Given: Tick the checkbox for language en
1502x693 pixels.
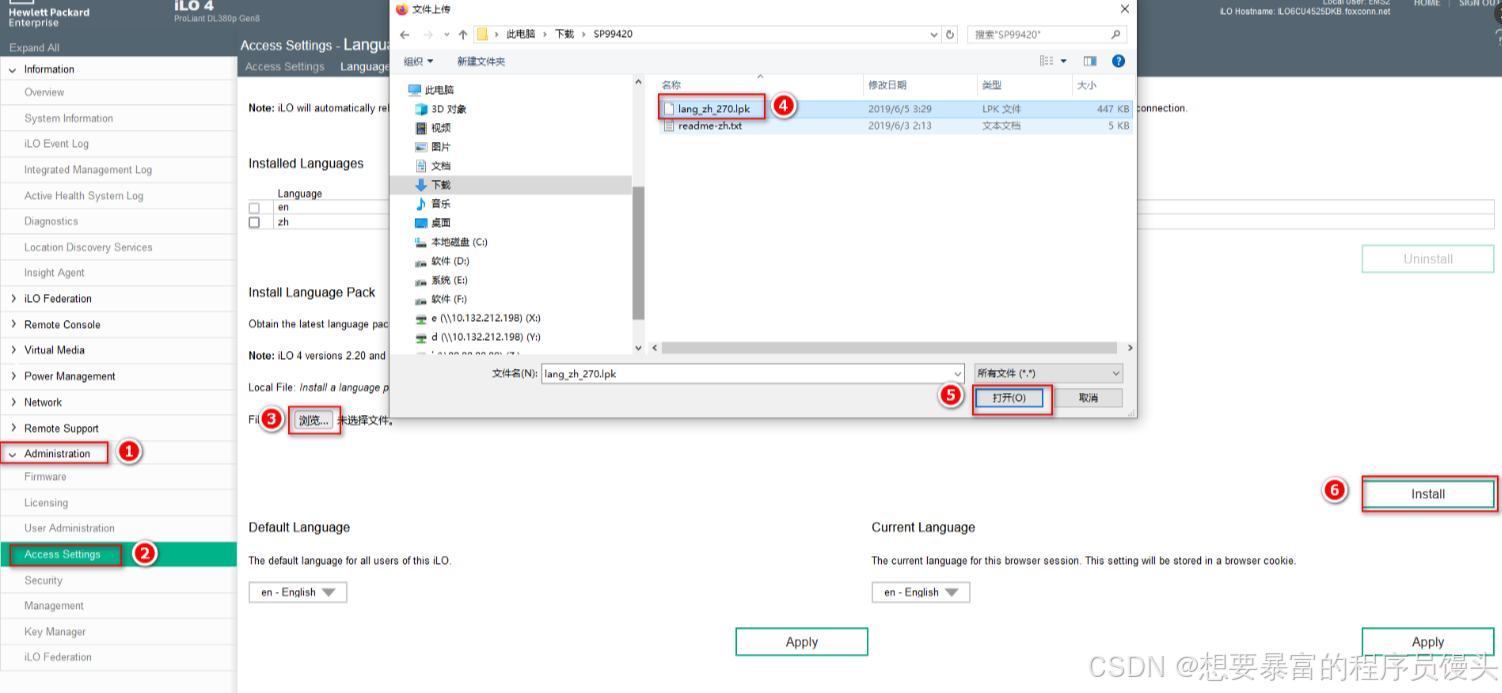Looking at the screenshot, I should (254, 208).
